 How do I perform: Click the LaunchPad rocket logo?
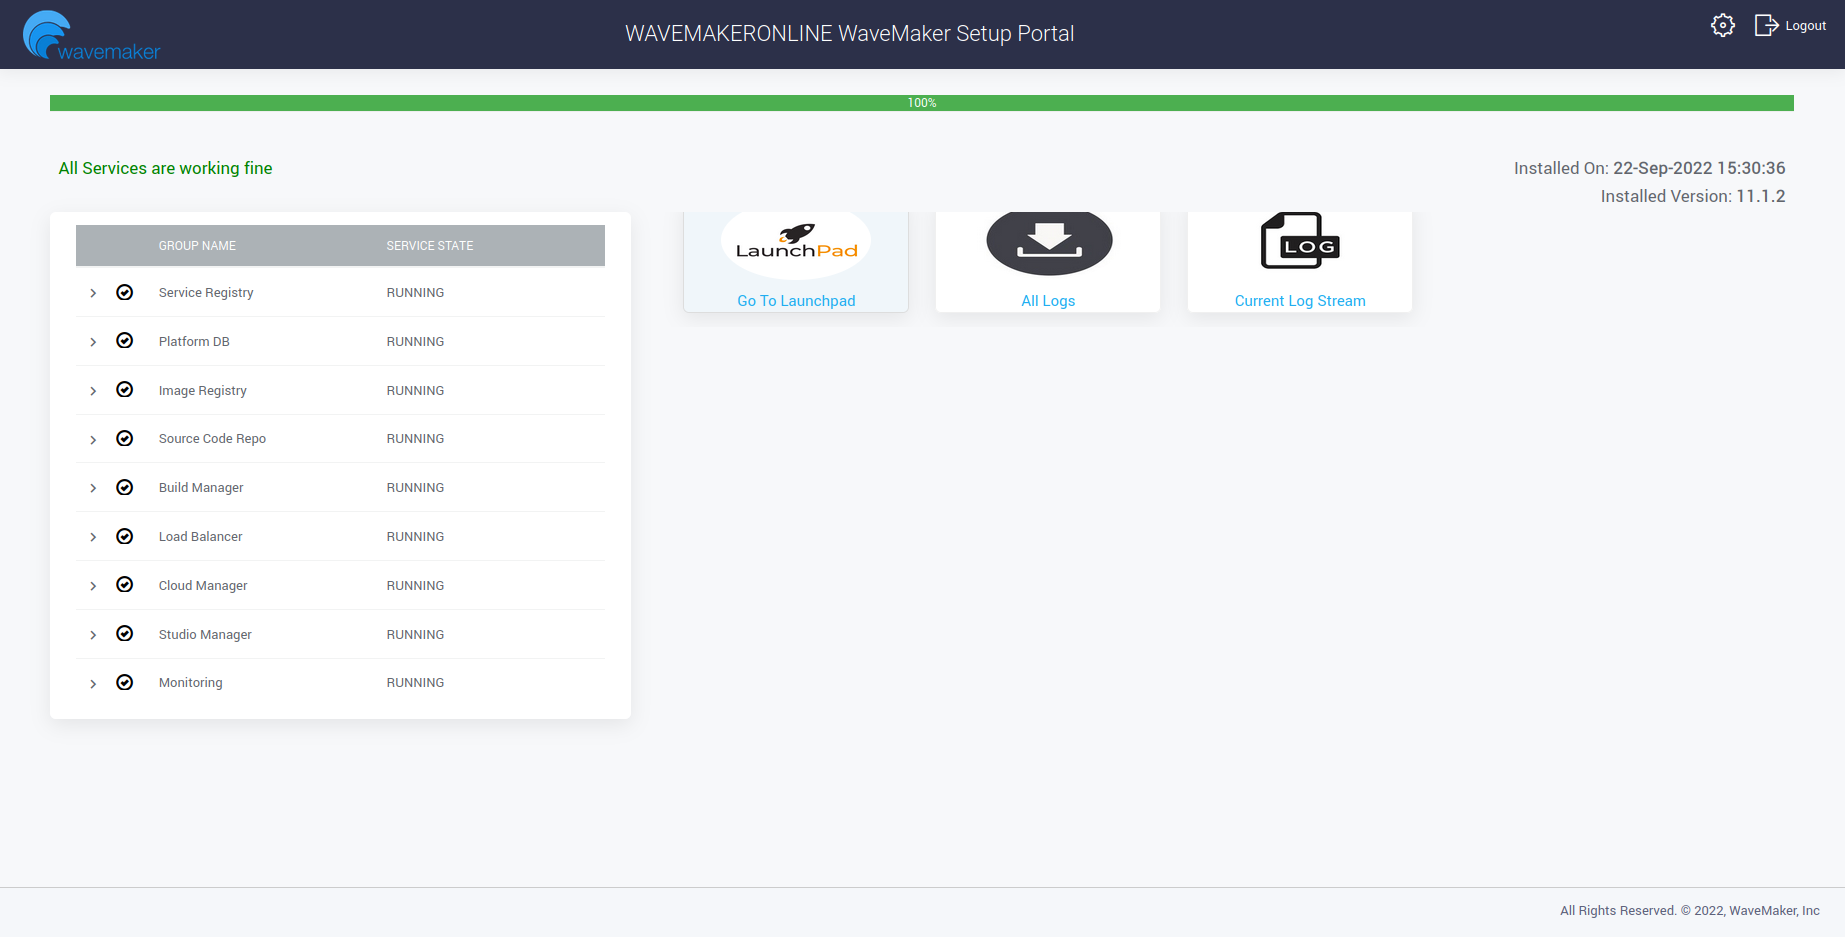tap(796, 242)
